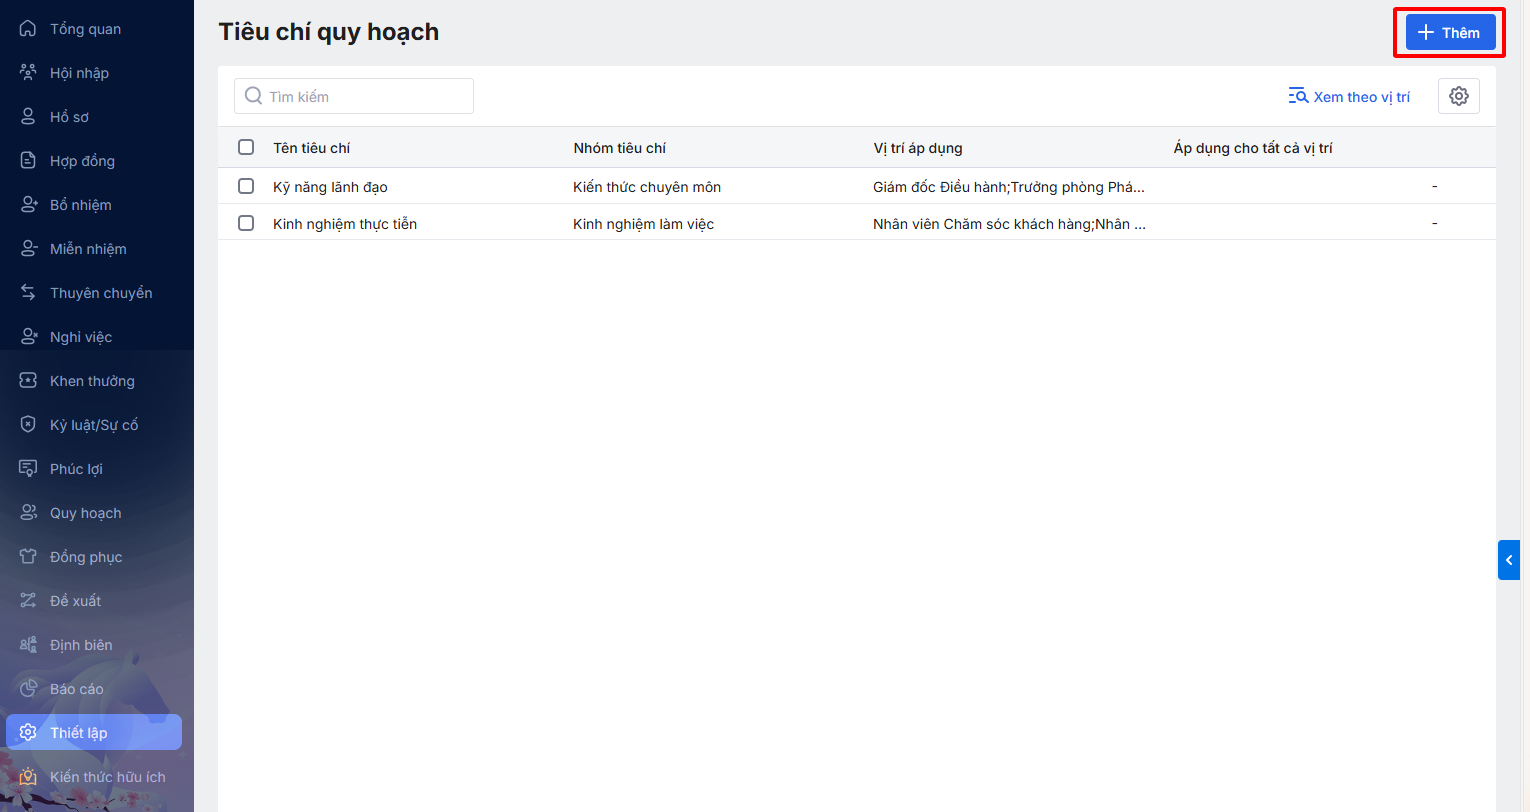Open the Quy hoạch menu item
Image resolution: width=1530 pixels, height=812 pixels.
(85, 513)
